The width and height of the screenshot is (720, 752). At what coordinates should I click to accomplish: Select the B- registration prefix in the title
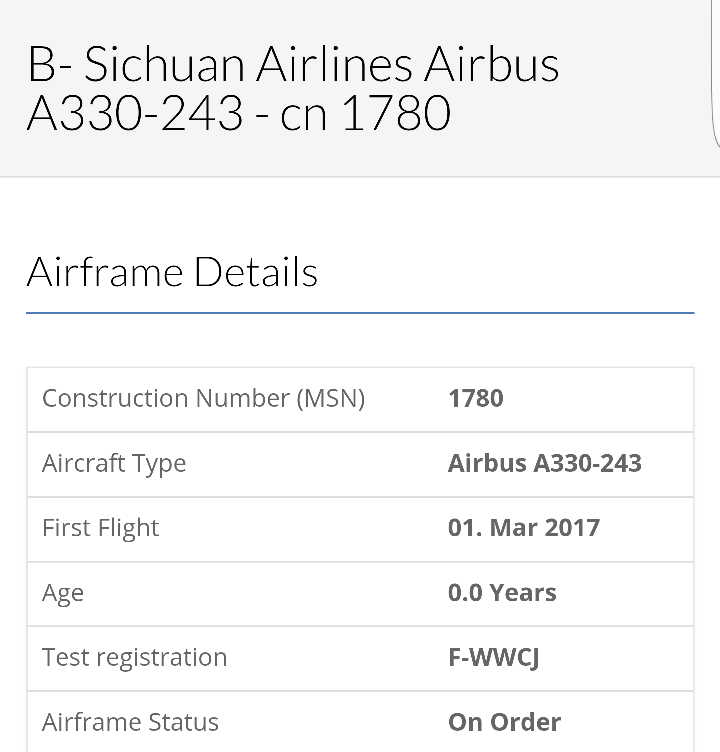(x=50, y=64)
